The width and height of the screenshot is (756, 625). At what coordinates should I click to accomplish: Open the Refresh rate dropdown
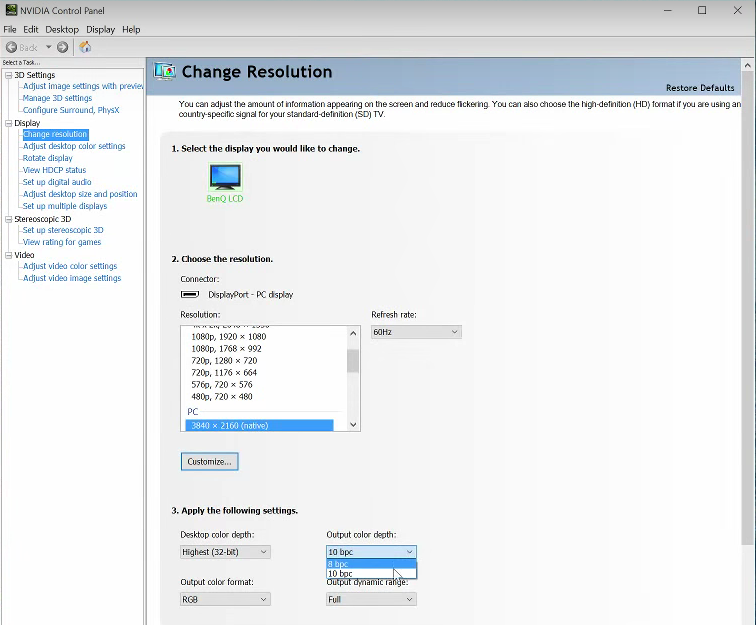pyautogui.click(x=415, y=332)
